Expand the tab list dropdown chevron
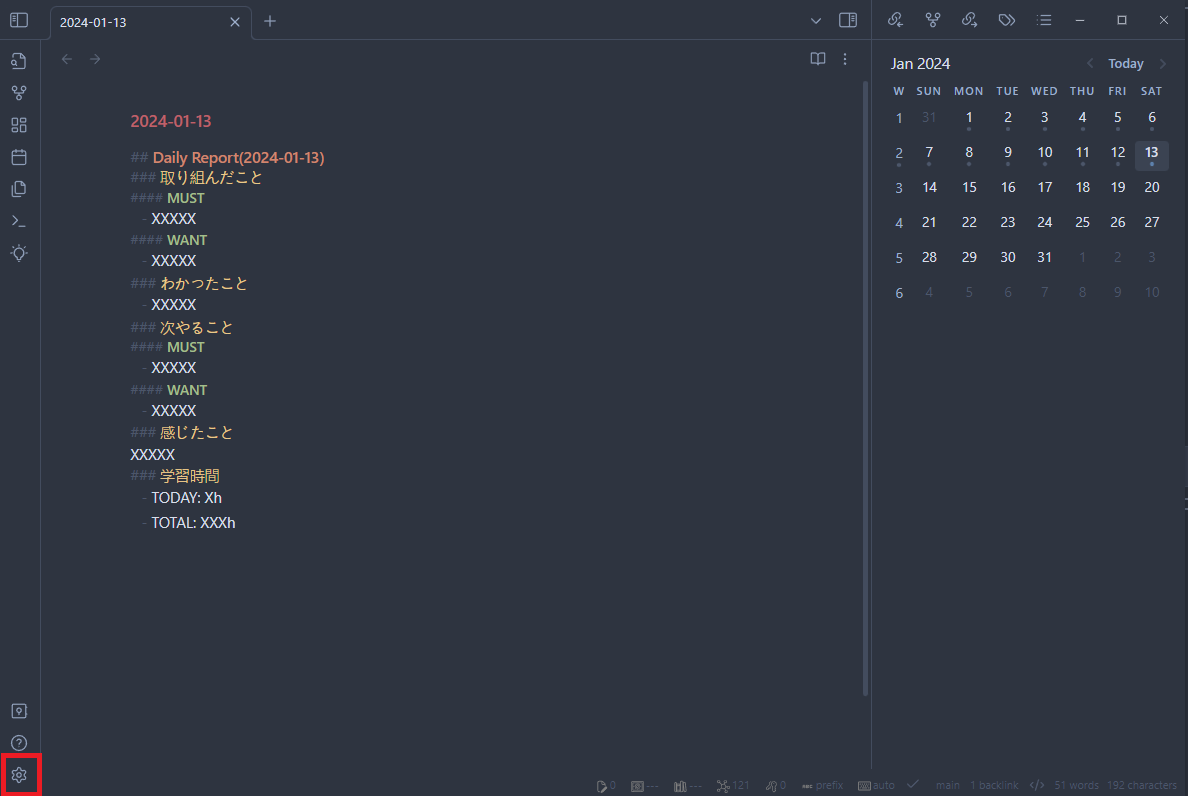 [x=816, y=21]
